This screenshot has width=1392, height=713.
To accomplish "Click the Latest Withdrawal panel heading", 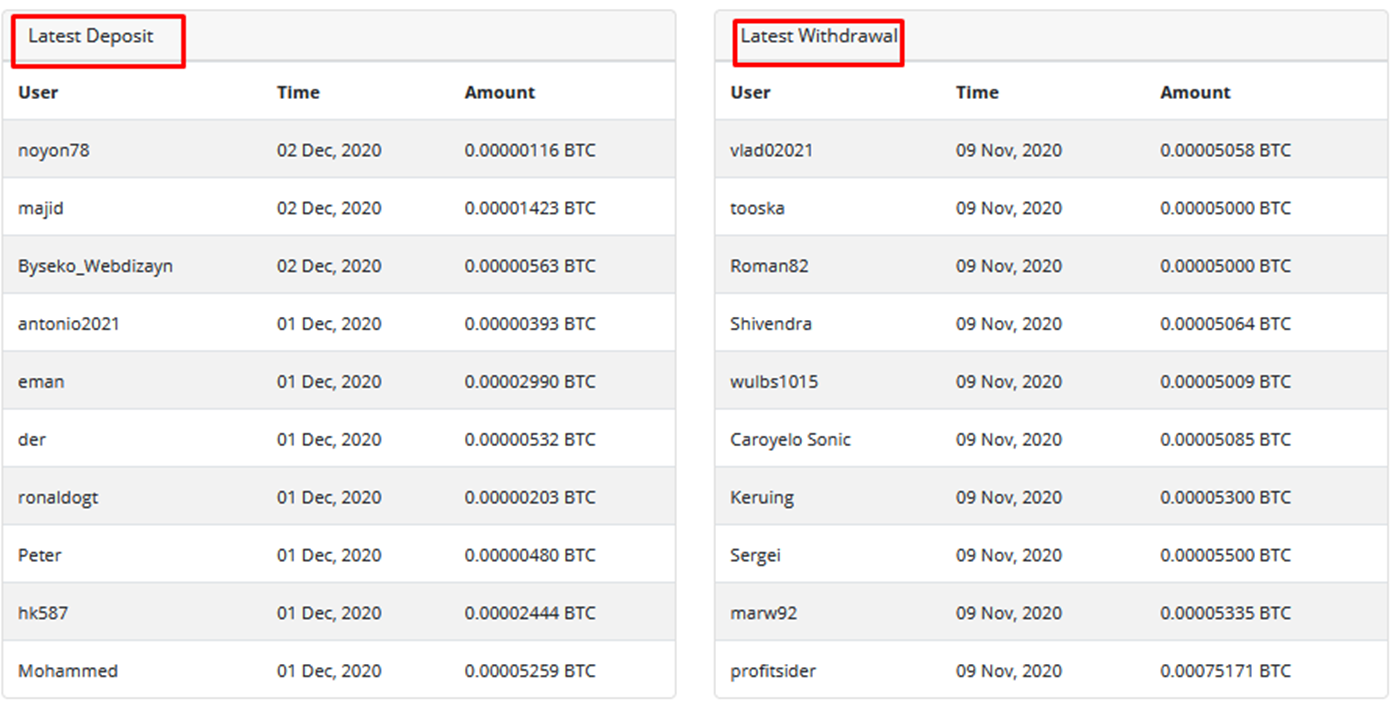I will click(819, 37).
